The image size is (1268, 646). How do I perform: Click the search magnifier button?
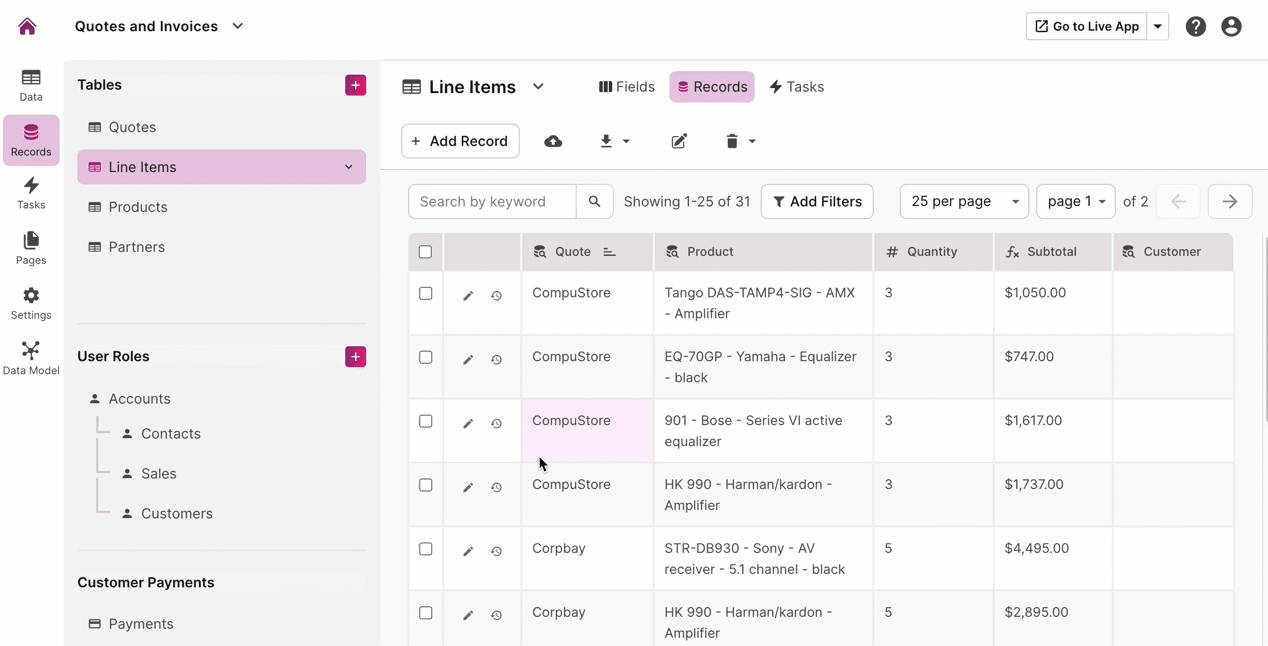[x=594, y=202]
